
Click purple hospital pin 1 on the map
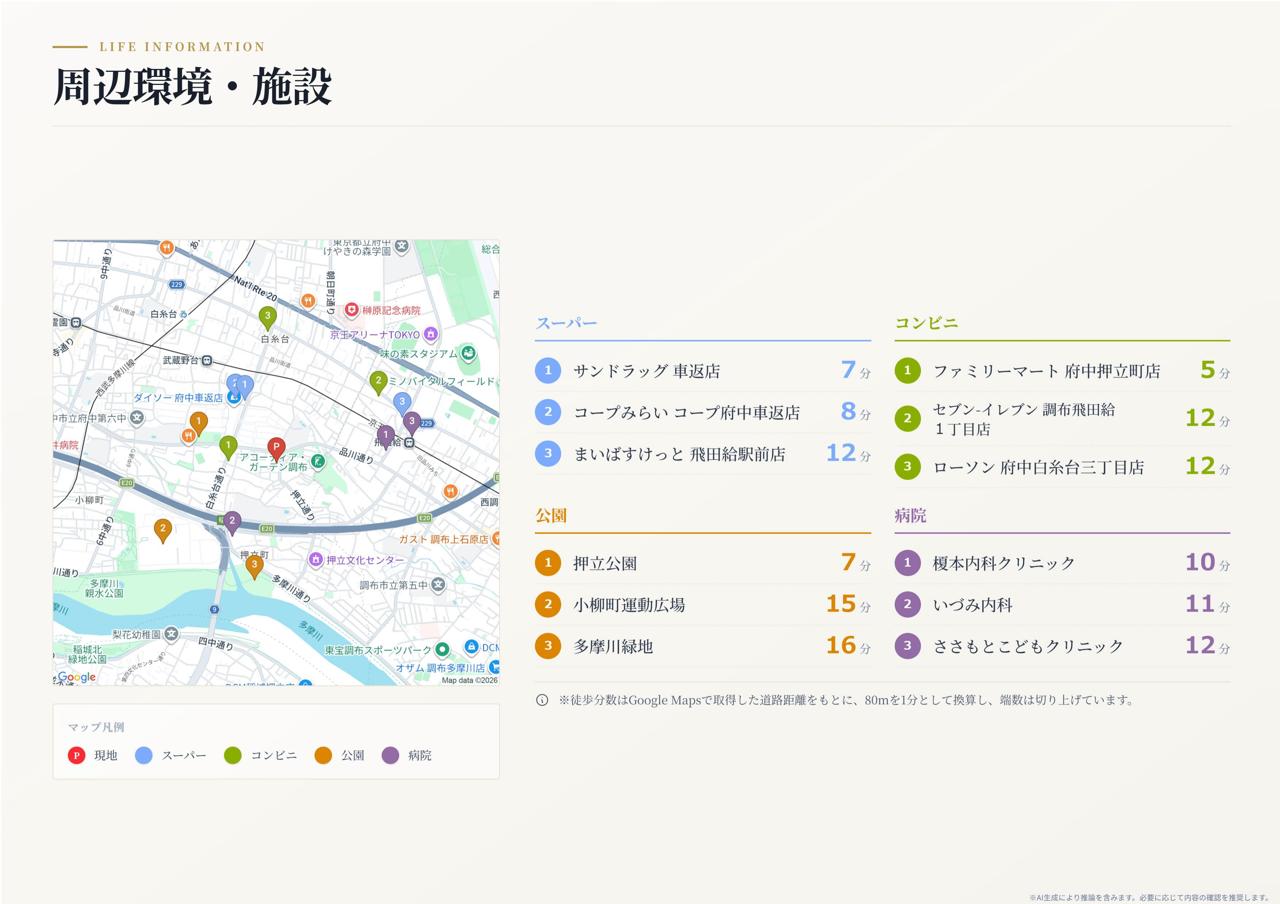pos(386,436)
